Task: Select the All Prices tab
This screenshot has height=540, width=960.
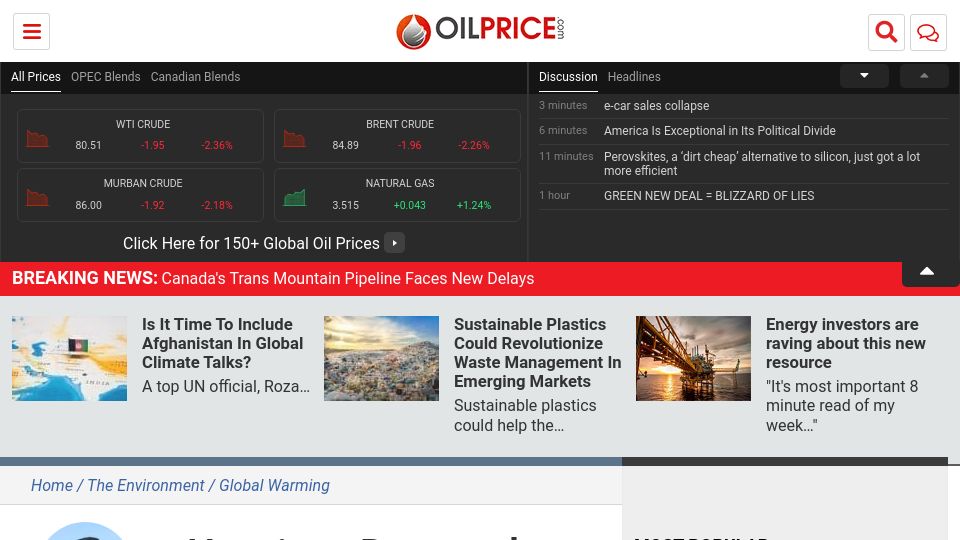Action: click(x=36, y=77)
